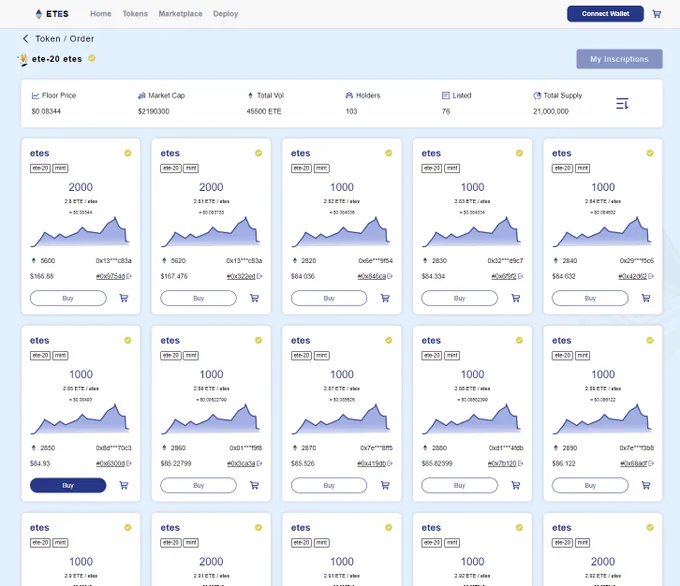Screen dimensions: 680x586
Task: Click the Total Vol value 45500 ETE
Action: 264,111
